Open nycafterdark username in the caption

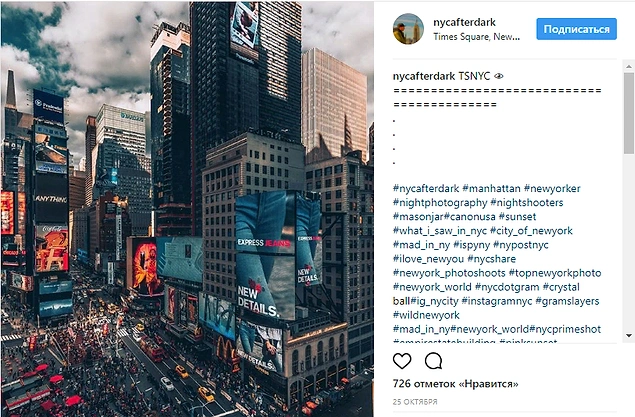pyautogui.click(x=424, y=76)
